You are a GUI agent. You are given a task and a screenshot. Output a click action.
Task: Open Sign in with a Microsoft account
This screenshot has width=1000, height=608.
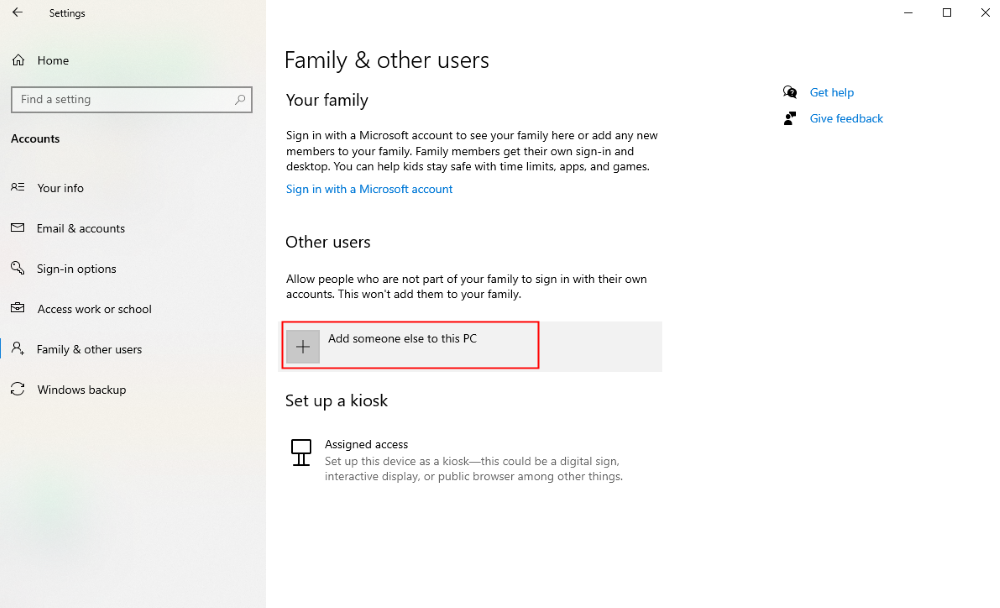pyautogui.click(x=369, y=188)
